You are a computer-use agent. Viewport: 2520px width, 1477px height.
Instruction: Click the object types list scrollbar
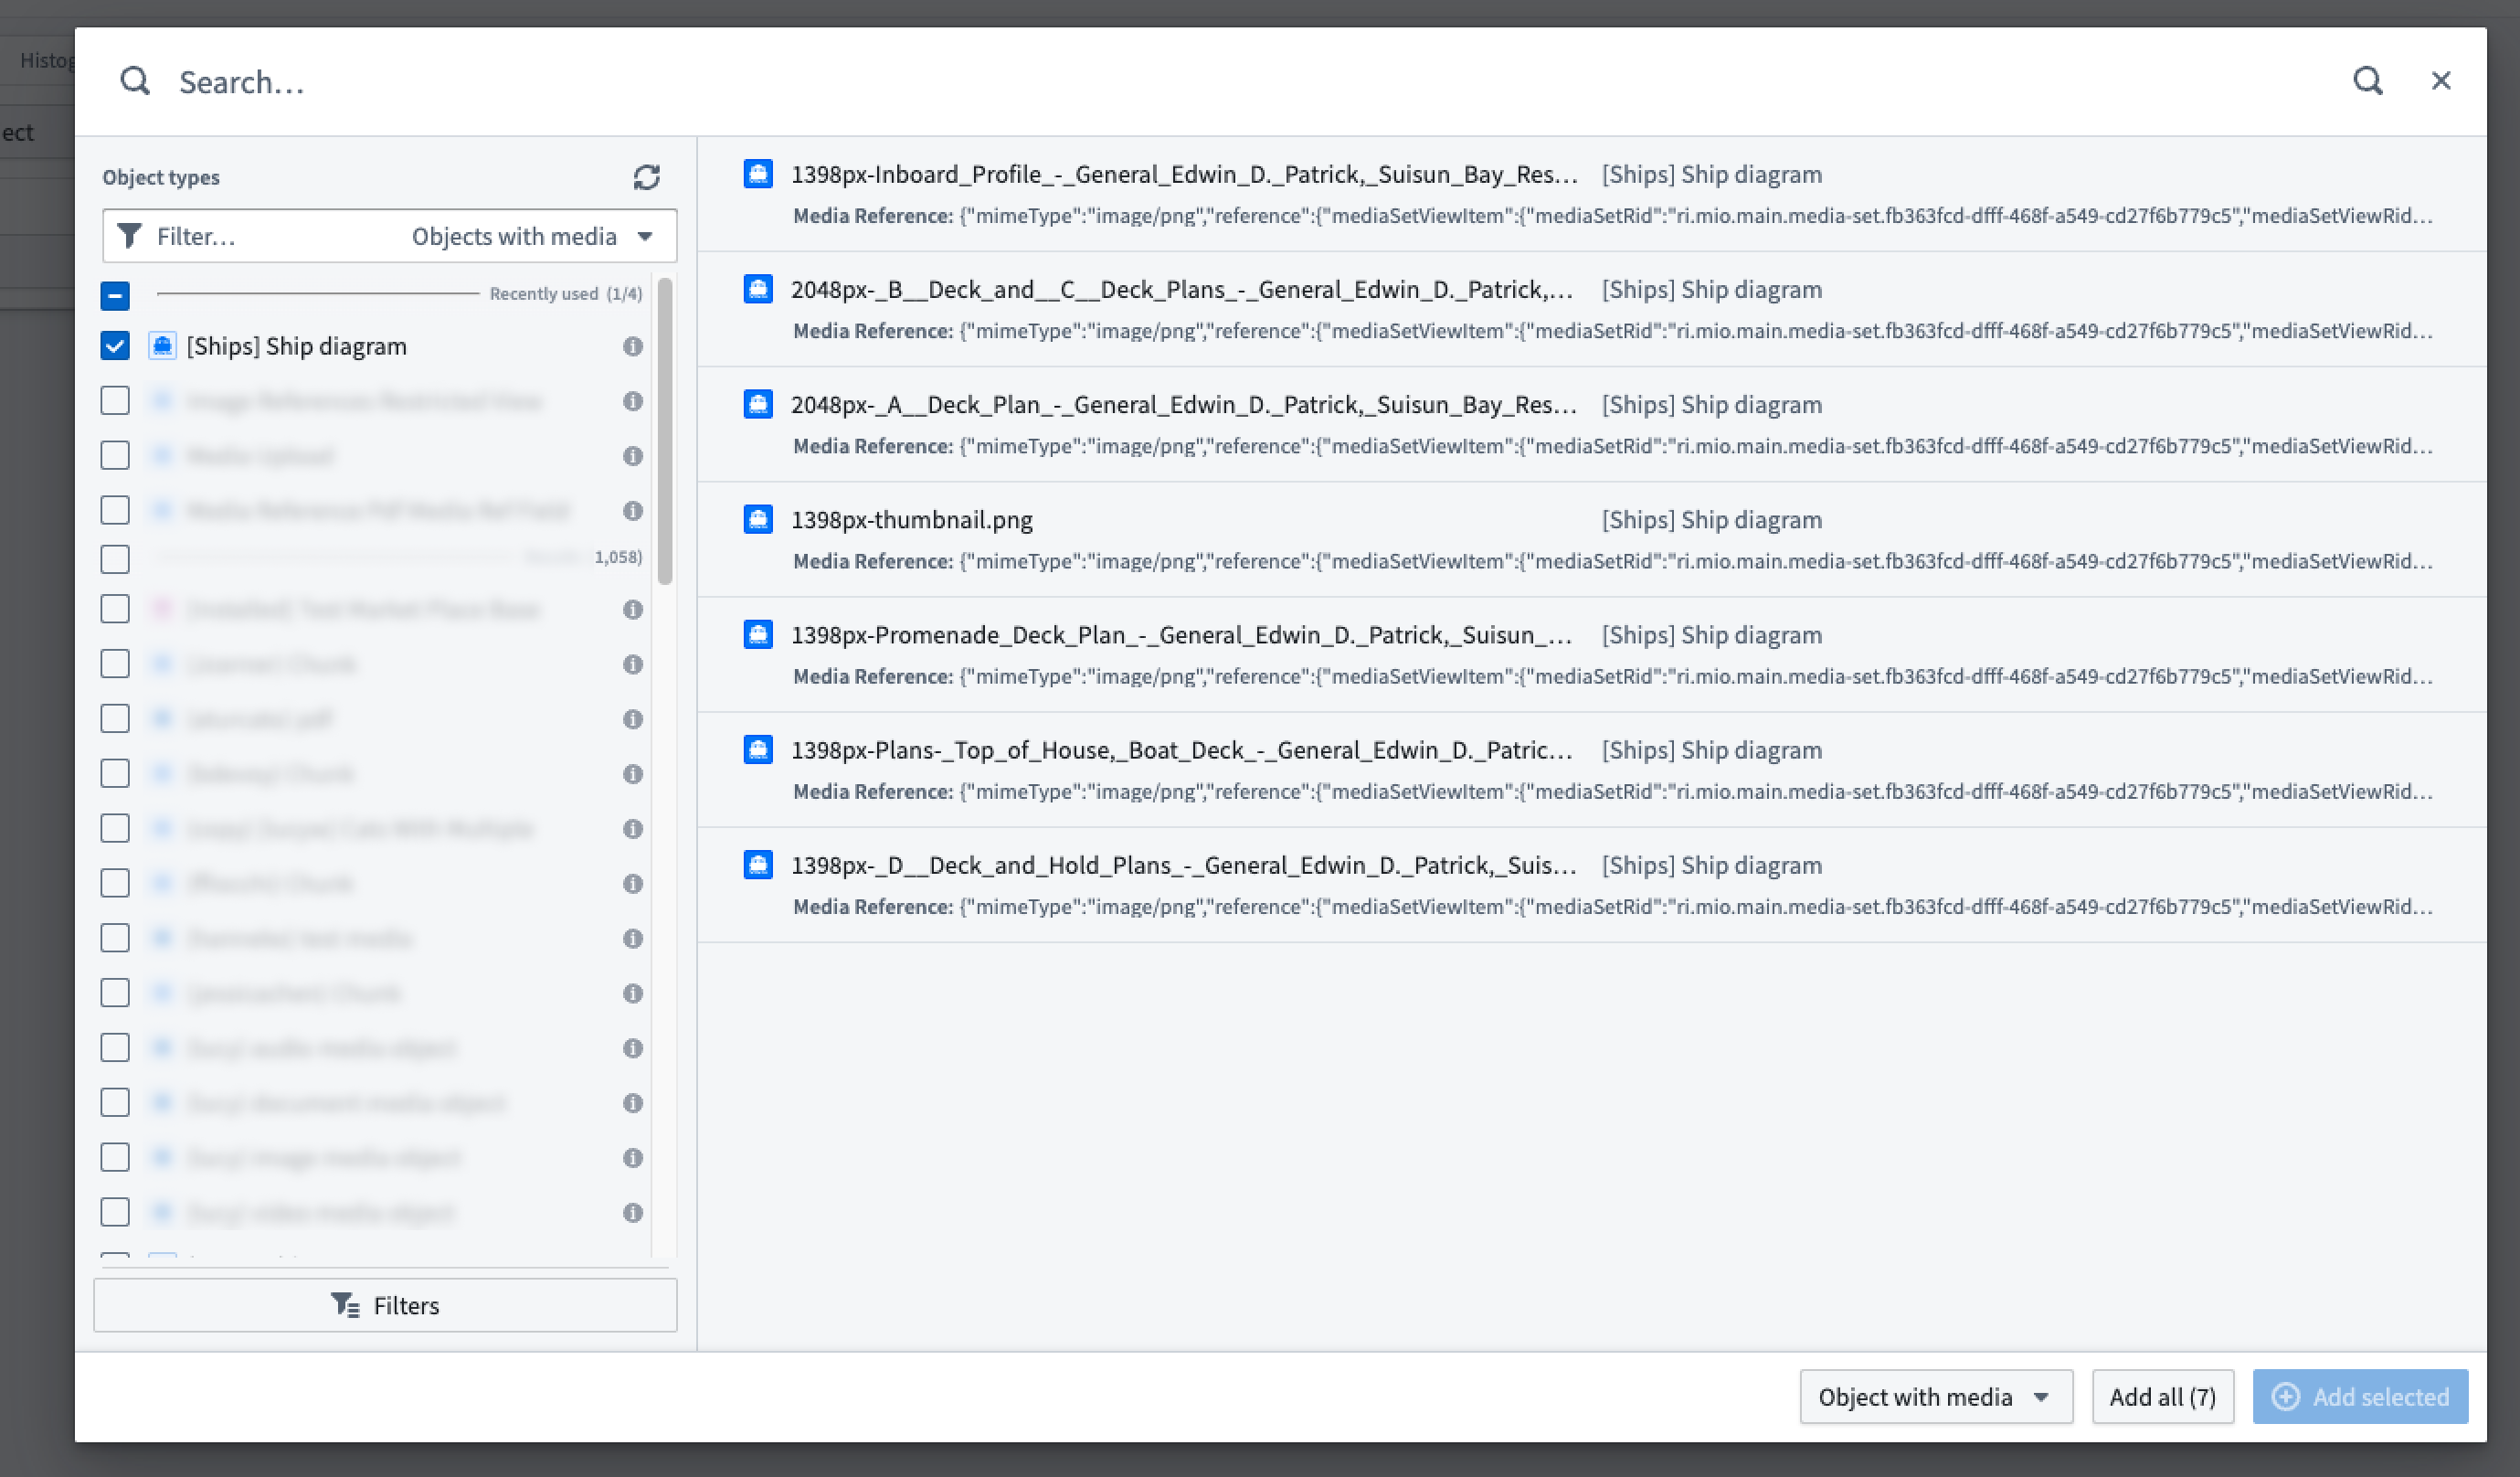click(x=665, y=430)
